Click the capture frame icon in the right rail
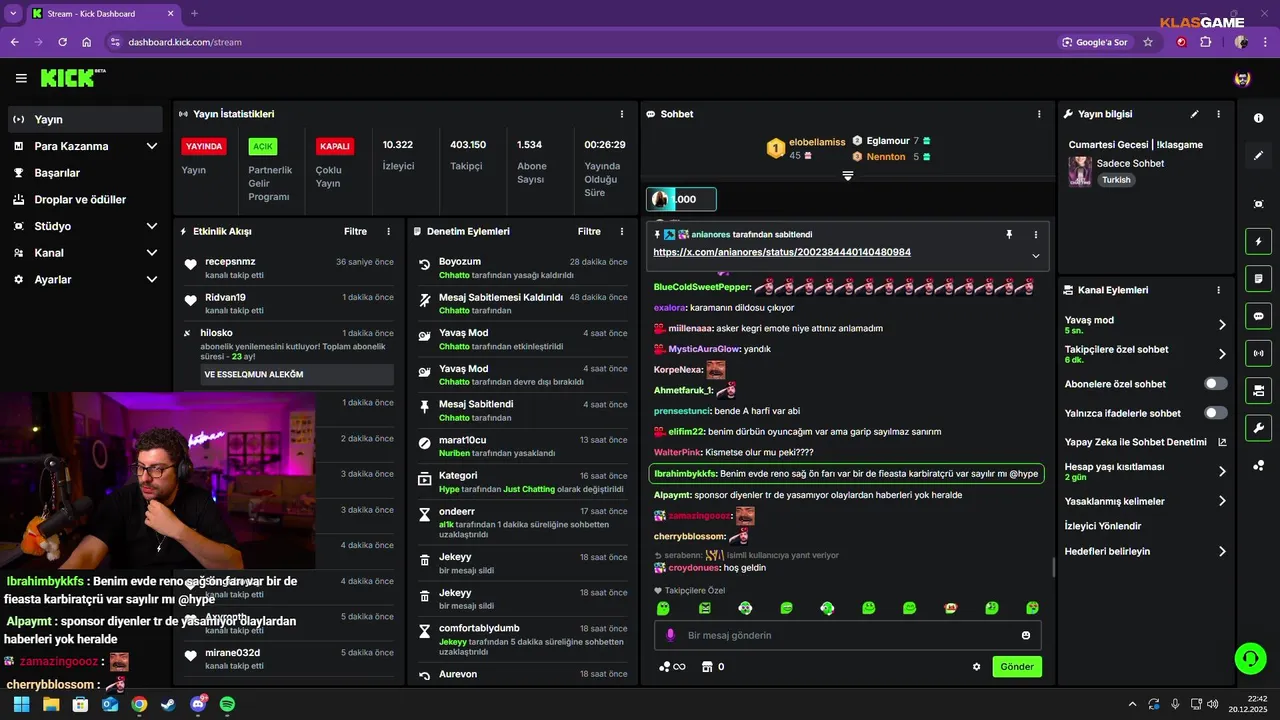This screenshot has width=1280, height=720. coord(1258,204)
